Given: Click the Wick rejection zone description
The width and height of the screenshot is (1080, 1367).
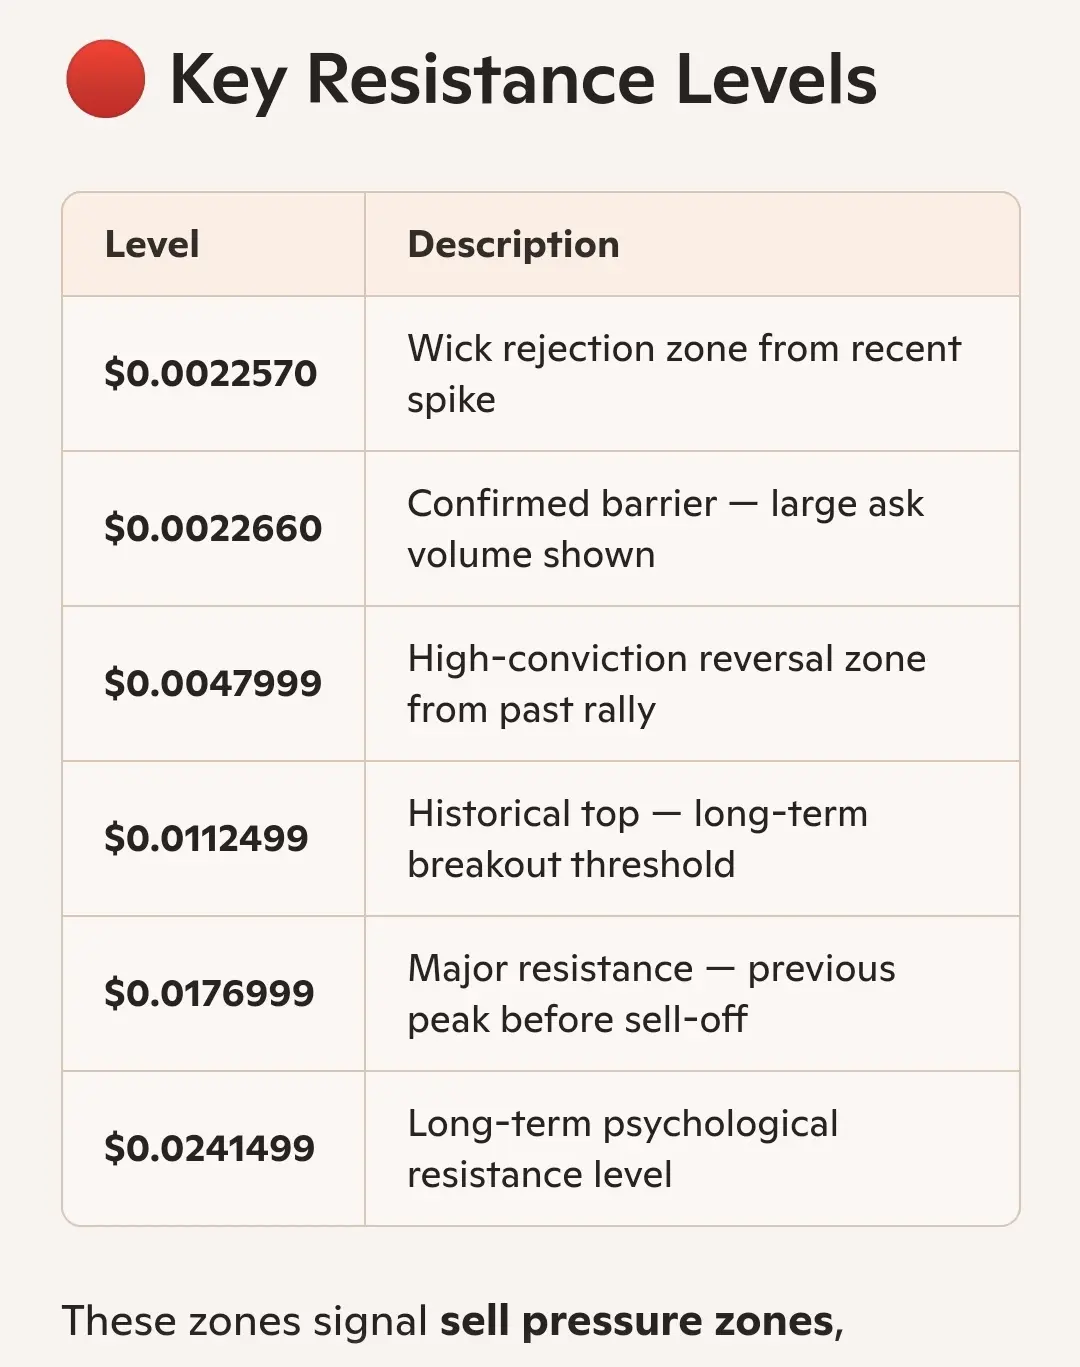Looking at the screenshot, I should pyautogui.click(x=684, y=374).
